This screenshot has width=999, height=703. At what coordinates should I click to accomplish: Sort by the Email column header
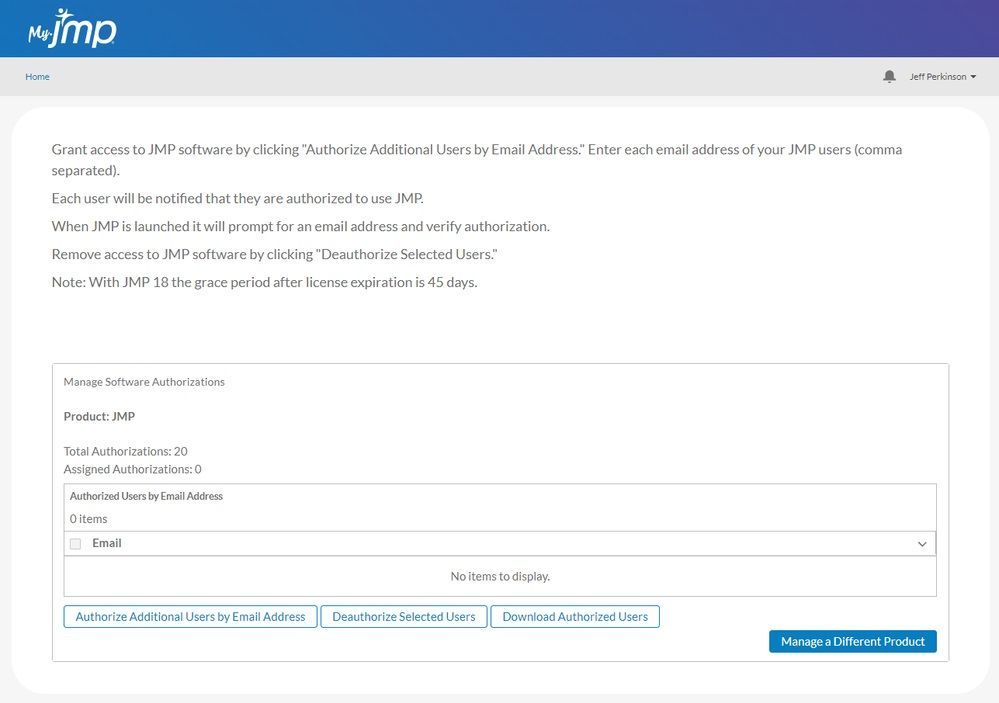point(107,543)
